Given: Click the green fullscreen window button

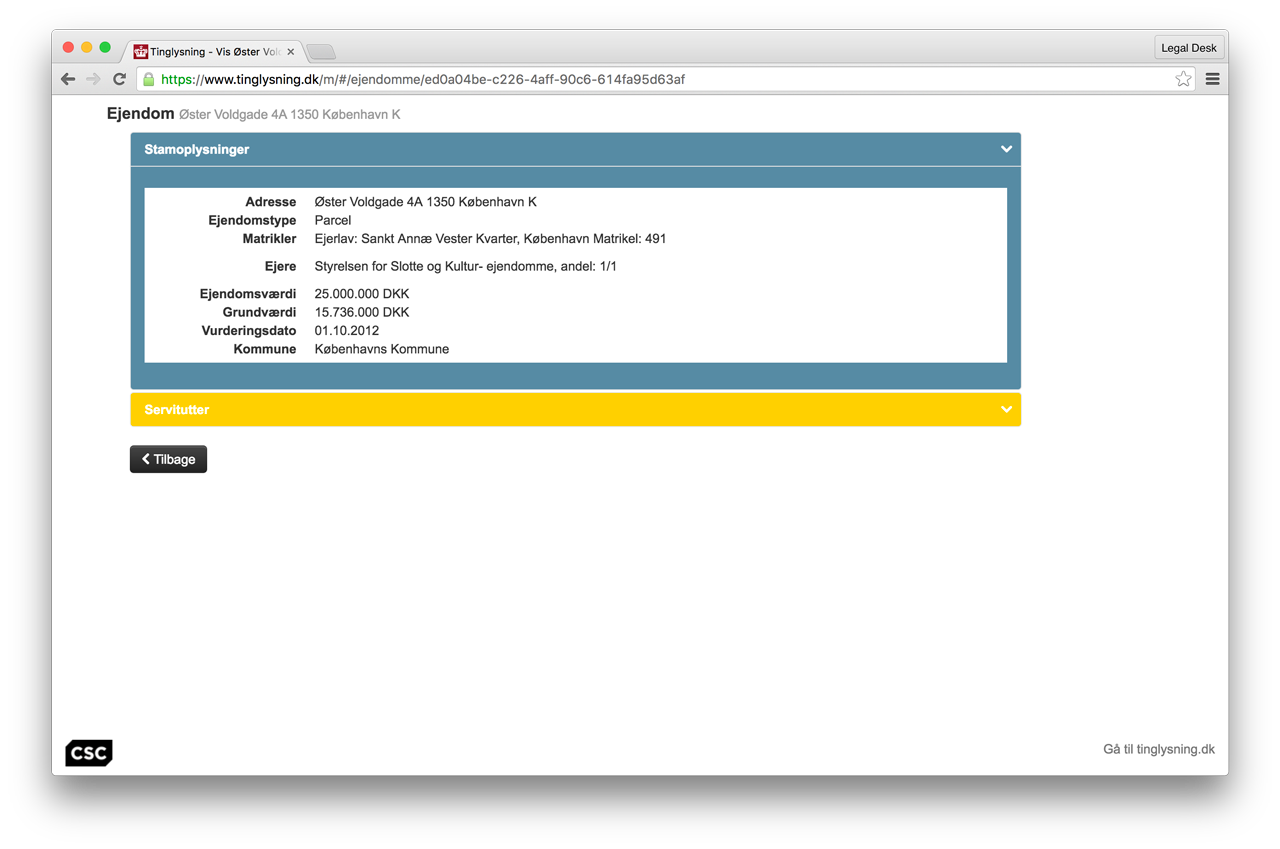Looking at the screenshot, I should pyautogui.click(x=104, y=47).
